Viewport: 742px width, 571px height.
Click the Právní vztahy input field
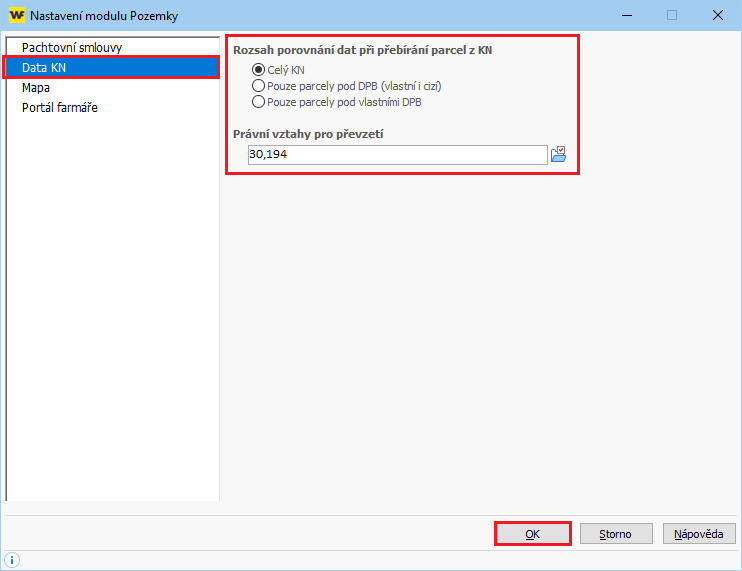click(397, 155)
